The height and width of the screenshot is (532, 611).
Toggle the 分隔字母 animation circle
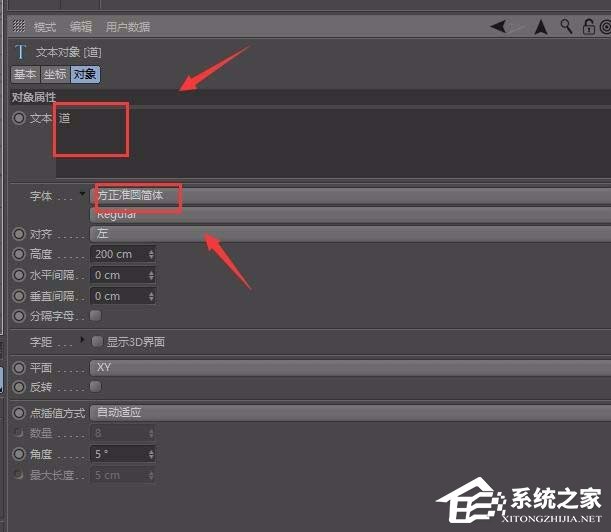(19, 316)
